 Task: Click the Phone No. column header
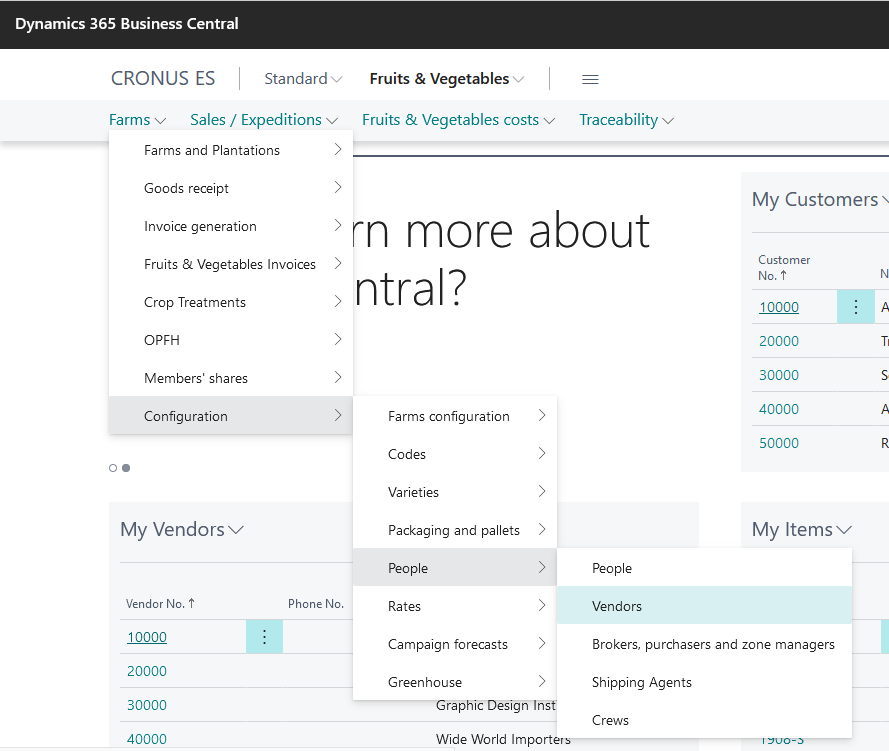coord(316,604)
